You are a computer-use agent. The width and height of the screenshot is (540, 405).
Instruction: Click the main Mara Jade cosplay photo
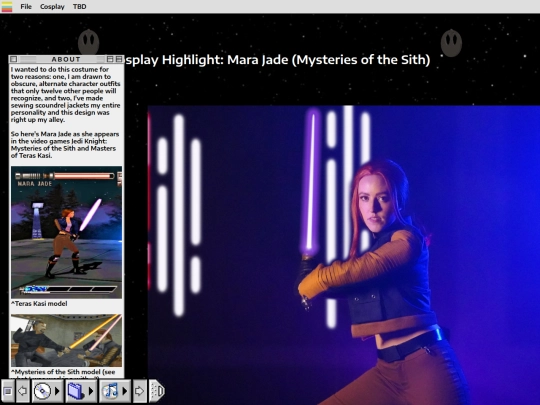click(x=344, y=255)
